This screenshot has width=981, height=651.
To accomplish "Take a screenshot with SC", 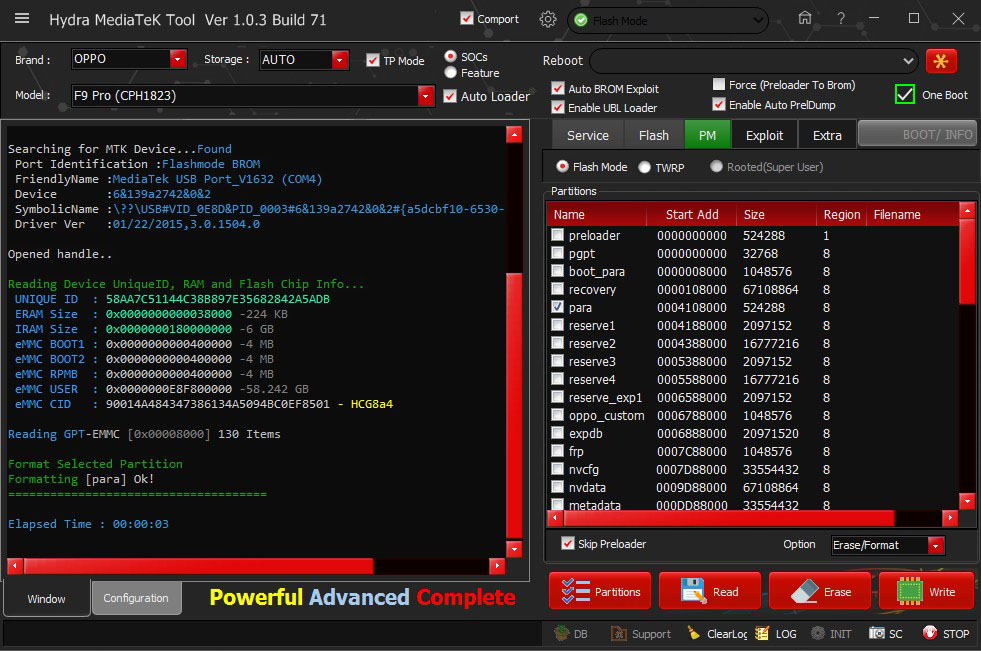I will [x=886, y=633].
